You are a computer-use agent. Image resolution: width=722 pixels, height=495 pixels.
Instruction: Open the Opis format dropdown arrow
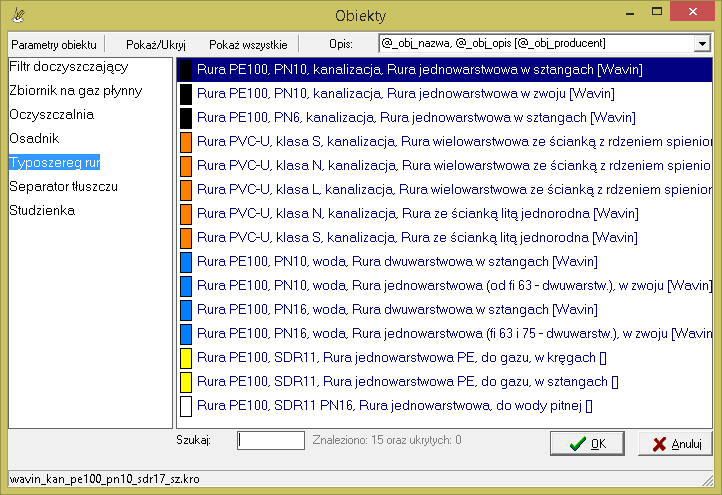click(702, 44)
